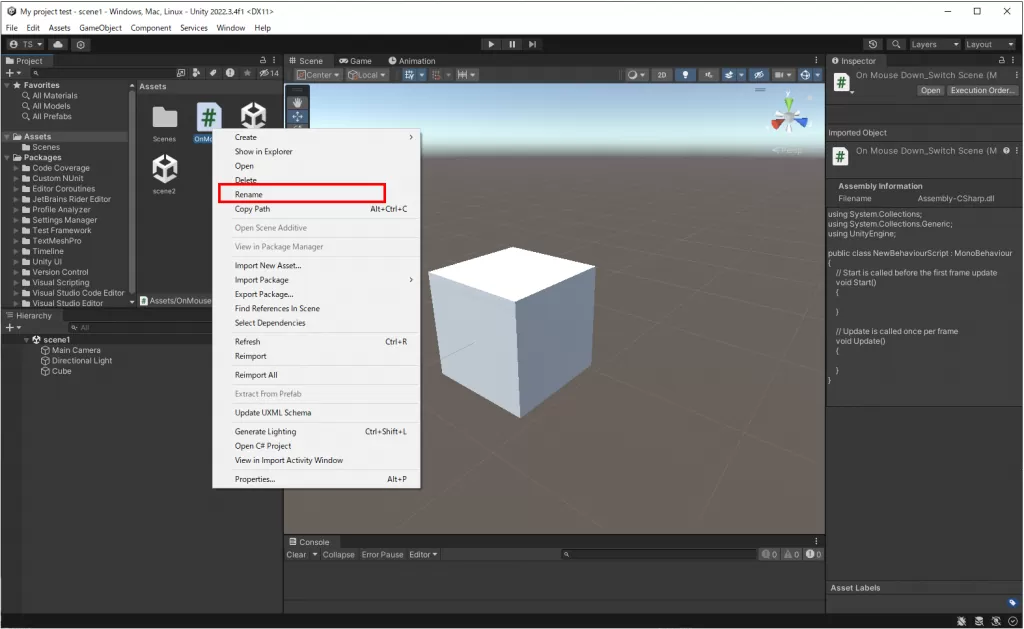The width and height of the screenshot is (1024, 629).
Task: Select the Move tool in Scene overlay
Action: point(298,117)
